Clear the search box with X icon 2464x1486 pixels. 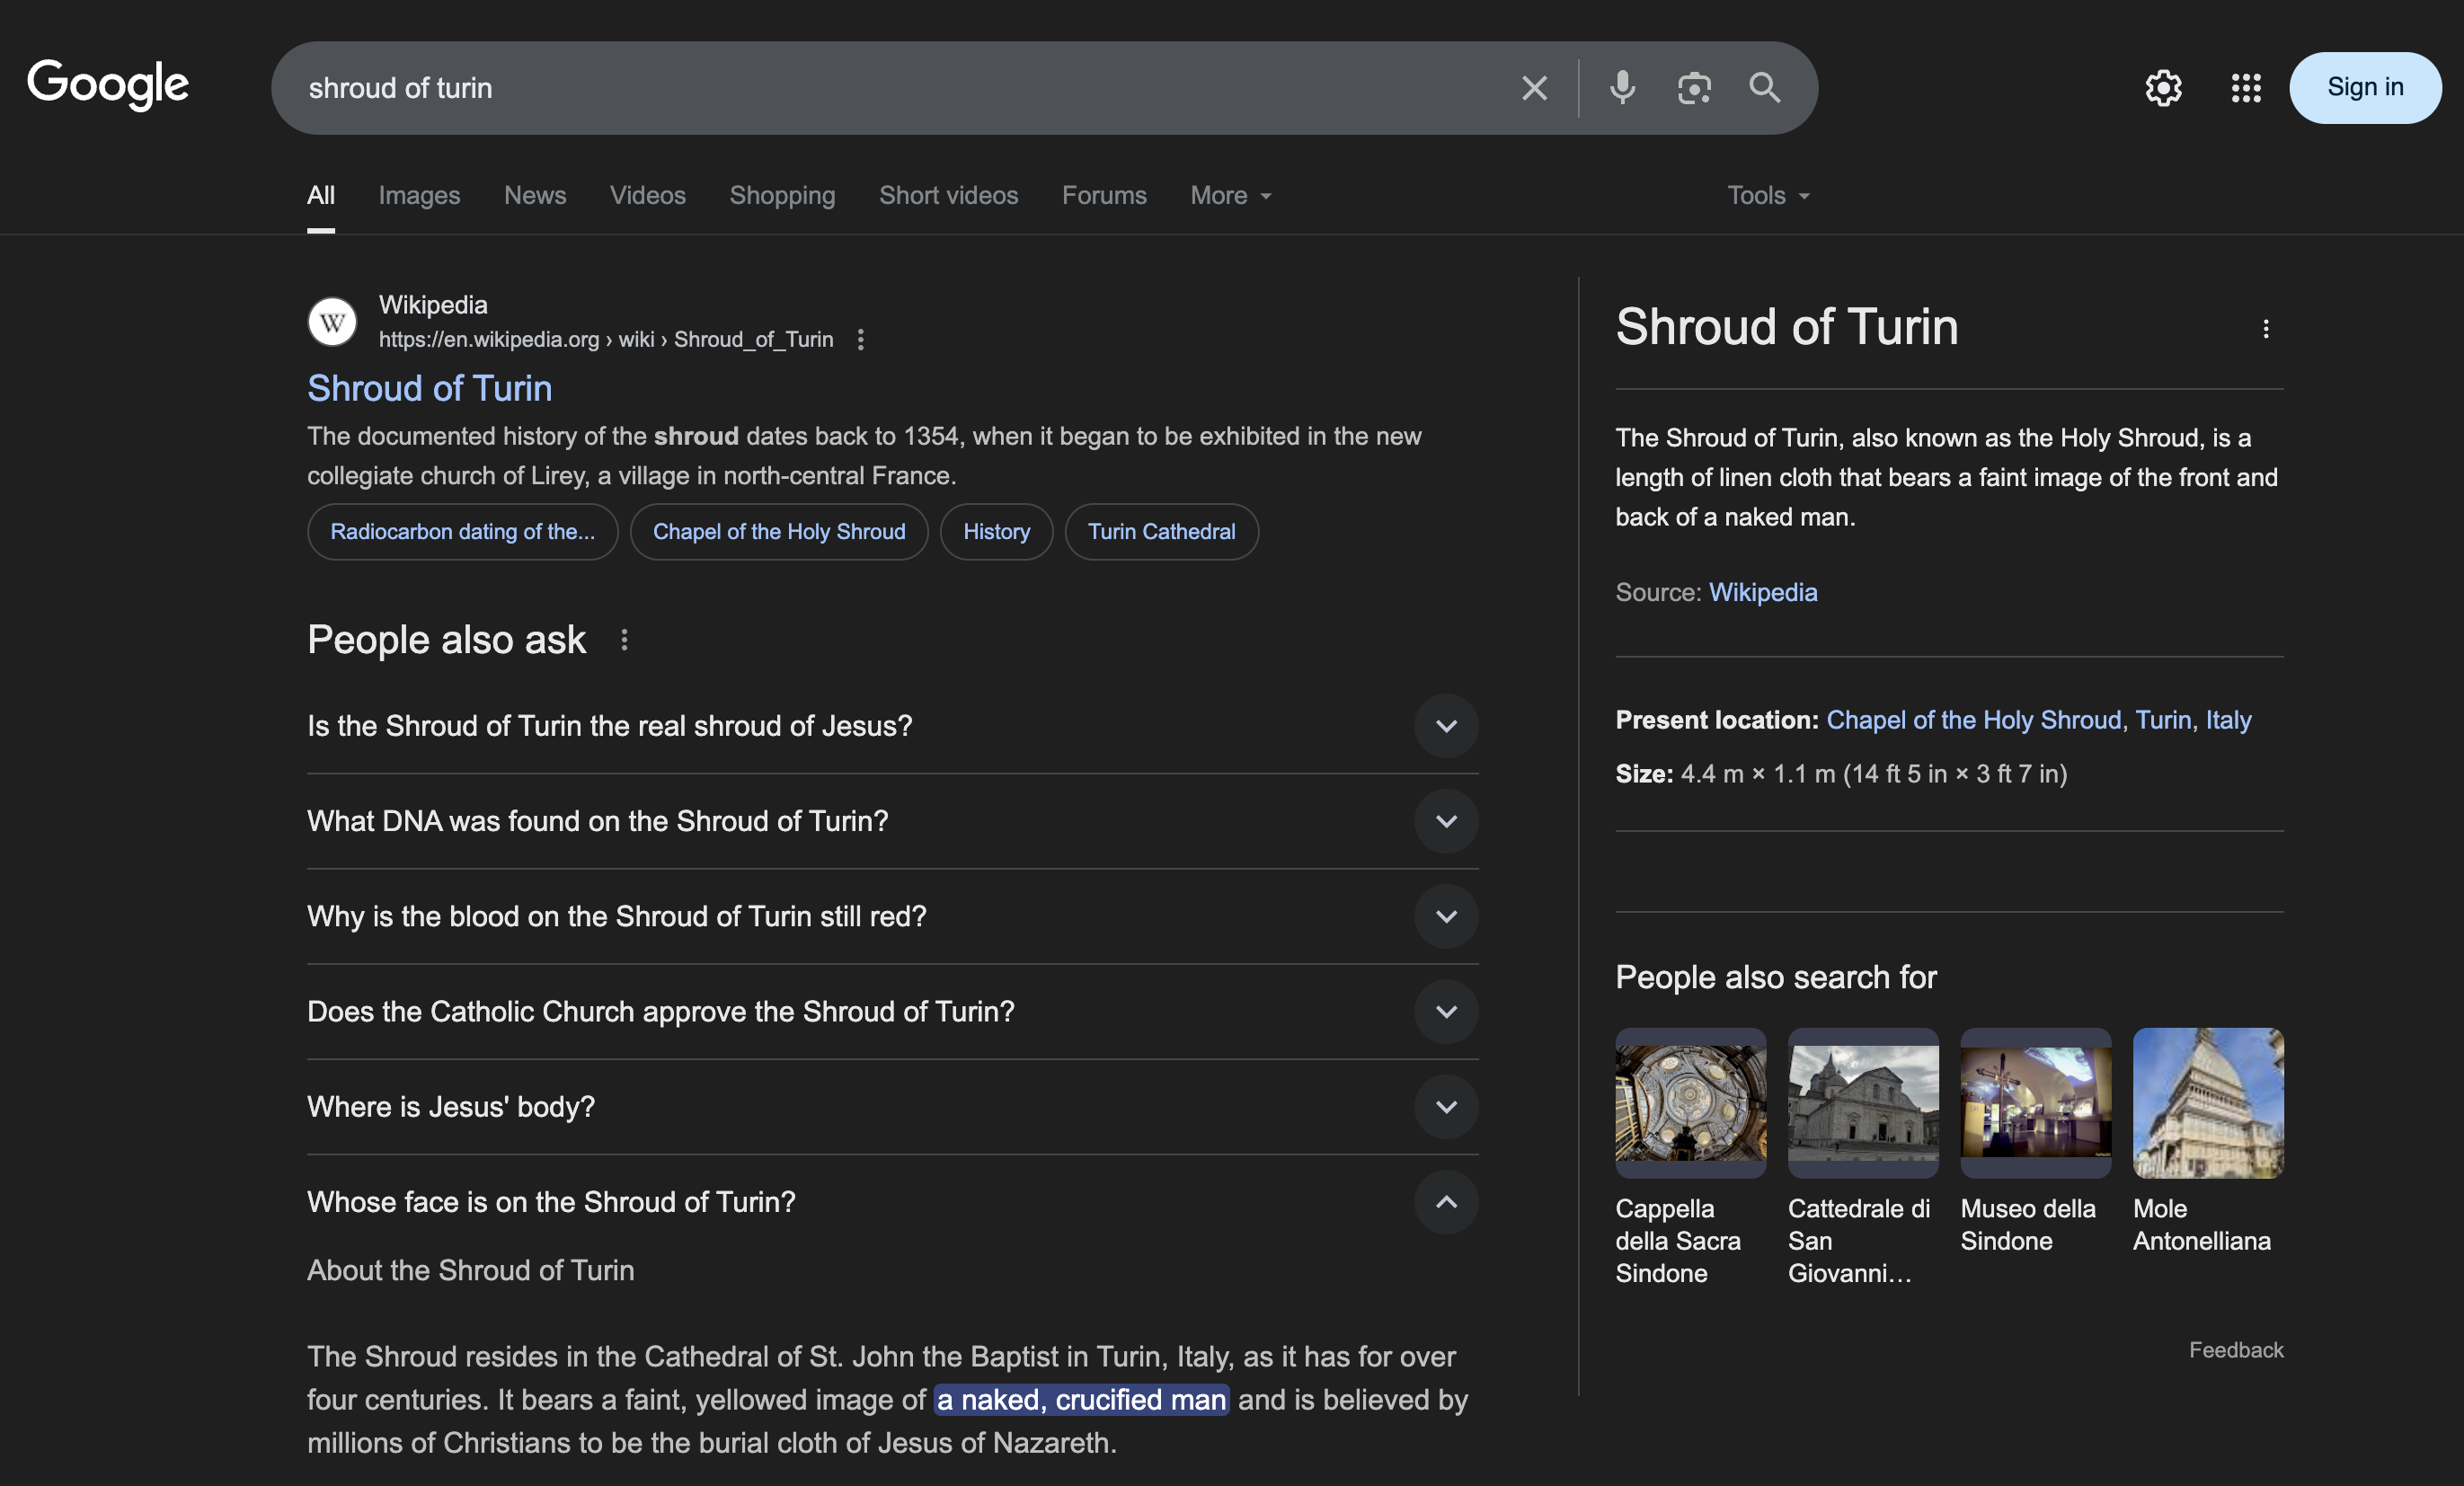[1534, 88]
